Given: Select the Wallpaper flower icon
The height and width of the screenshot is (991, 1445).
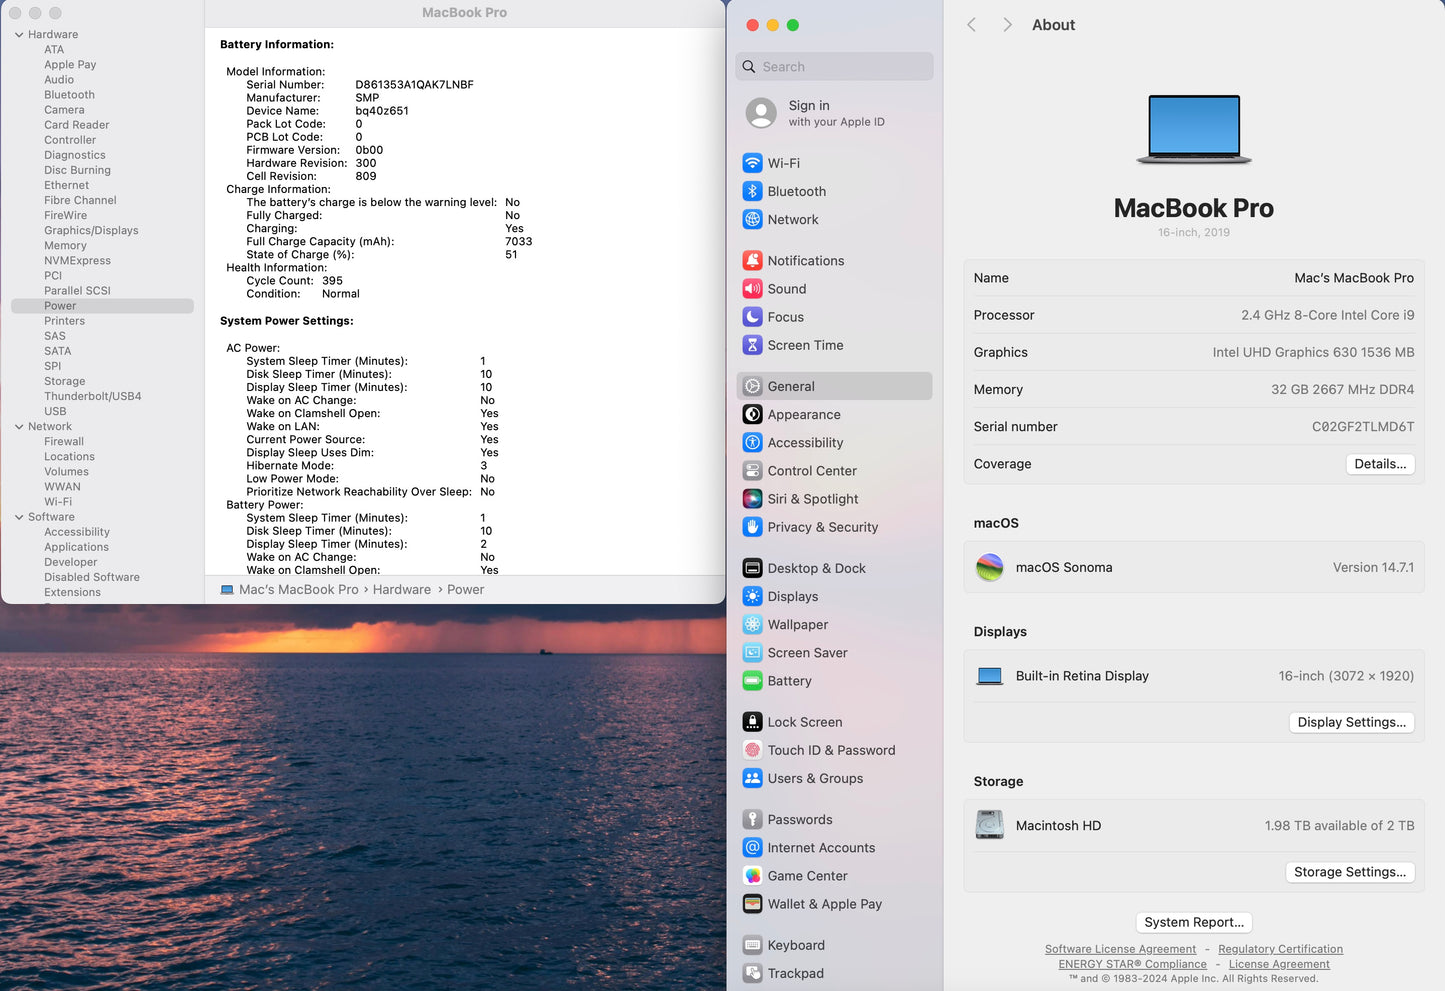Looking at the screenshot, I should click(x=753, y=624).
